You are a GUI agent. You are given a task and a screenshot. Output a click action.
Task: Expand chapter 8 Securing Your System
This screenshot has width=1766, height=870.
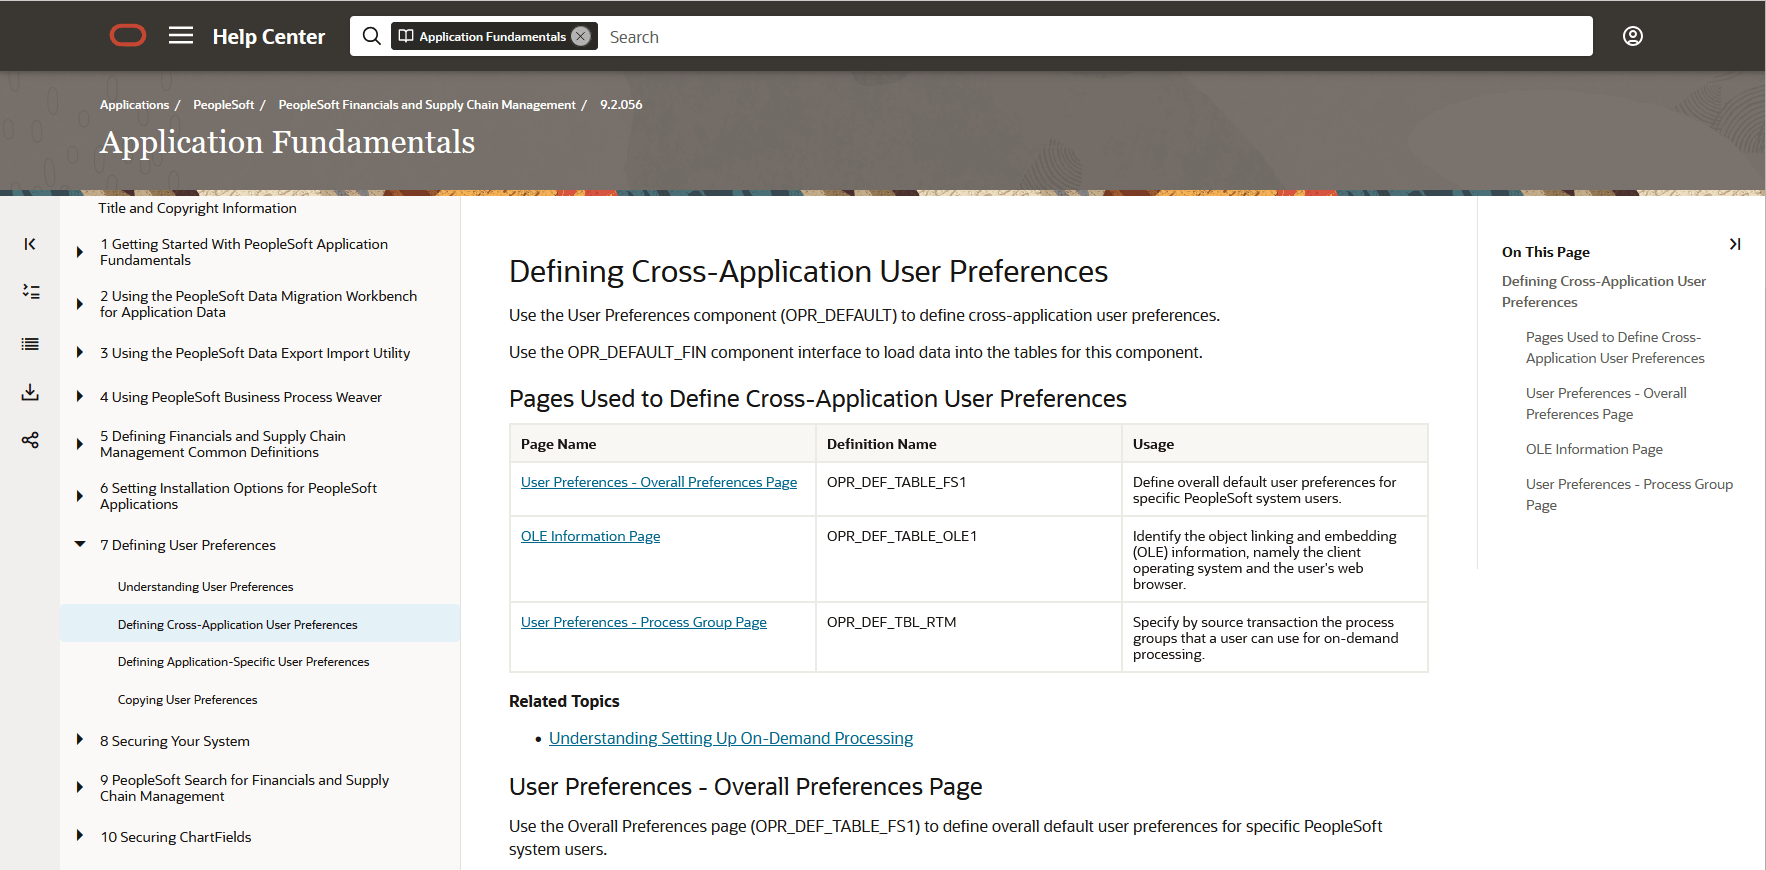coord(79,740)
